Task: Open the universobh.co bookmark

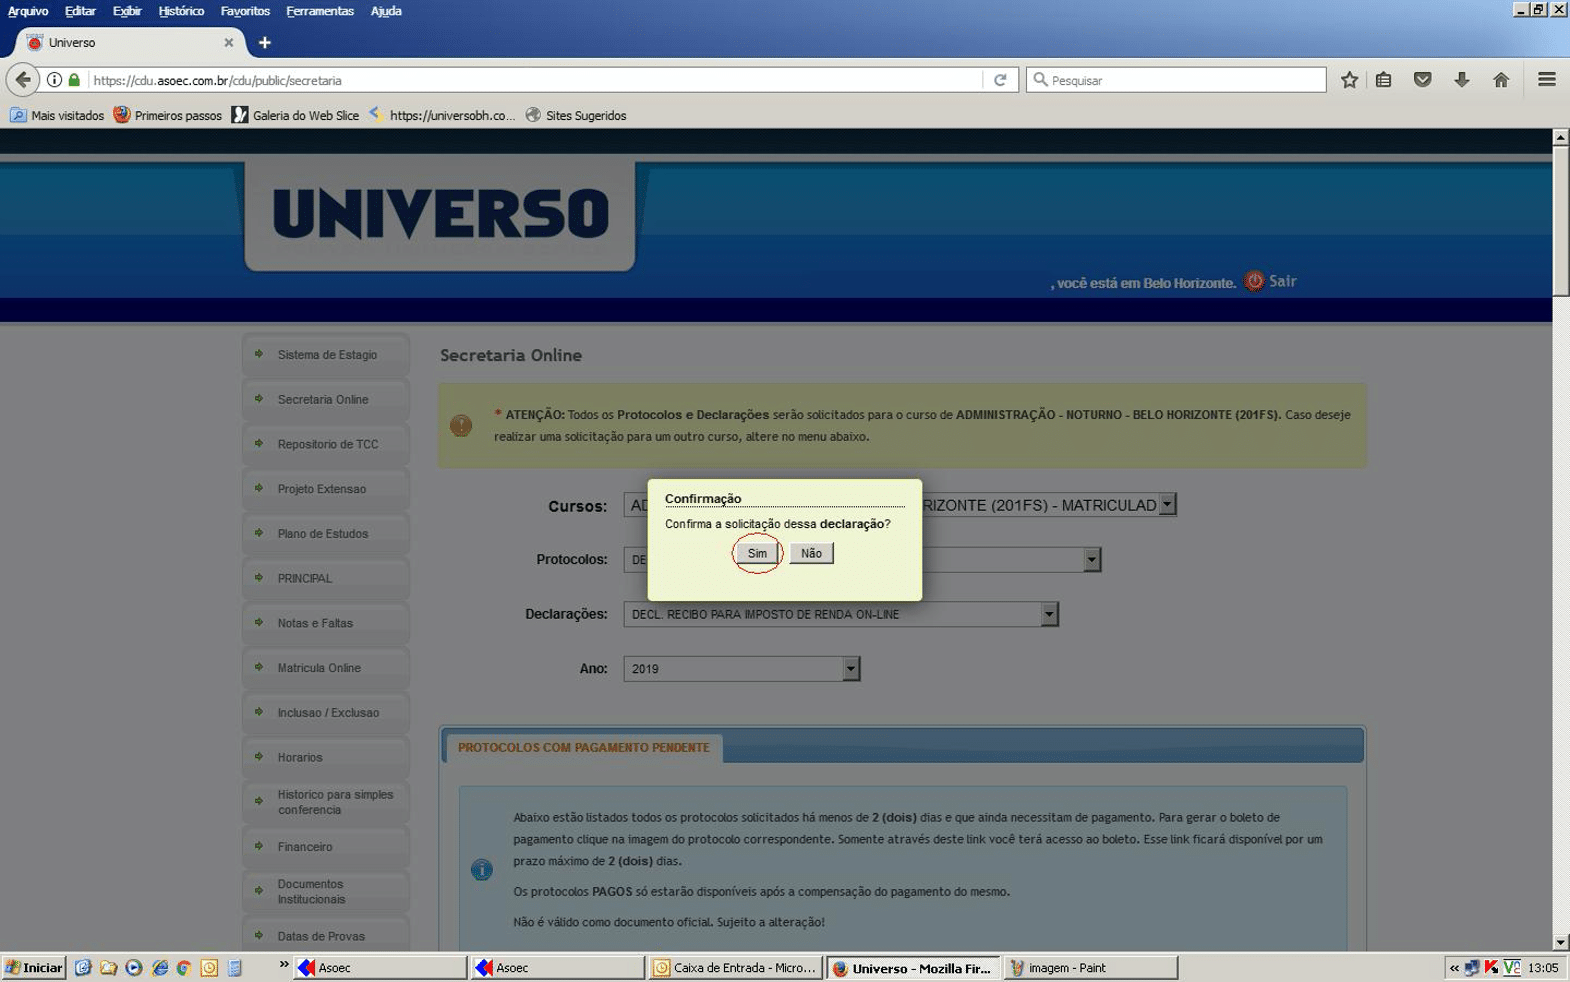Action: click(x=442, y=115)
